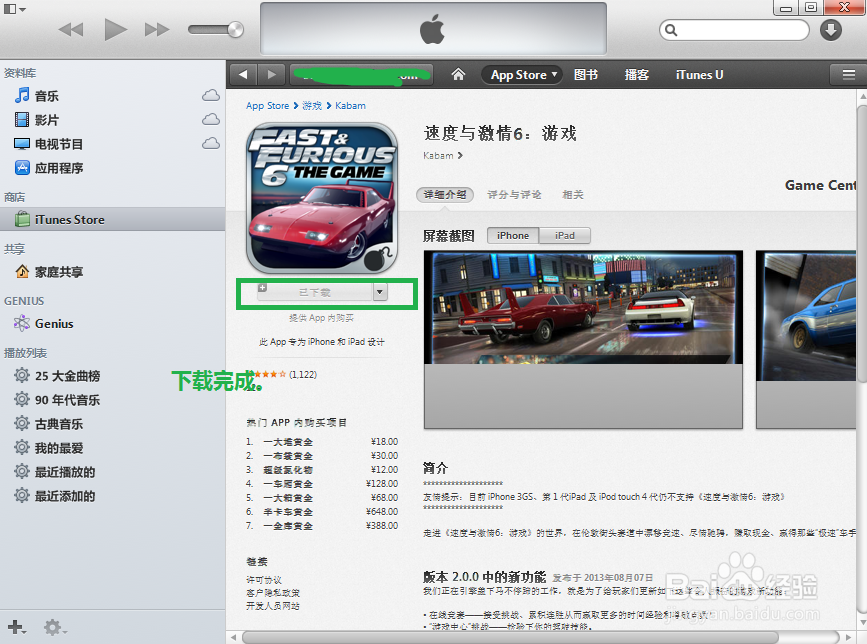
Task: Open the downloads arrow icon
Action: (x=831, y=30)
